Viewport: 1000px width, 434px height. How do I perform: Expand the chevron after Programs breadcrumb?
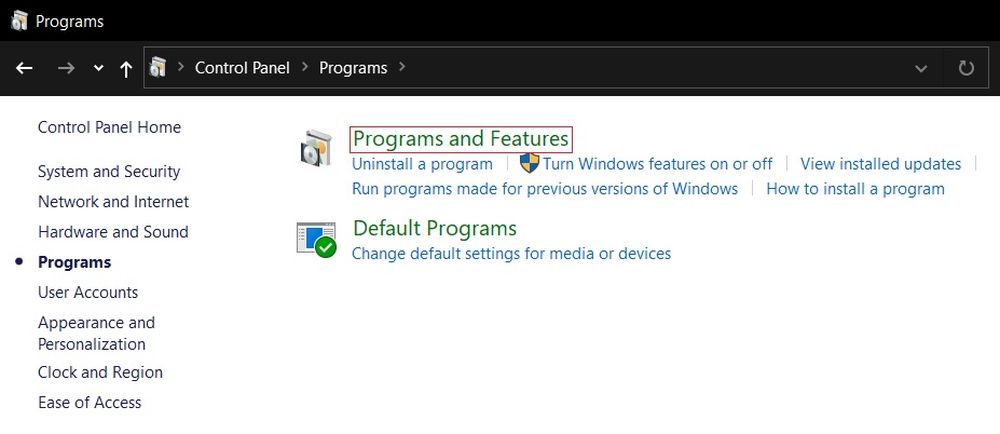pos(402,66)
